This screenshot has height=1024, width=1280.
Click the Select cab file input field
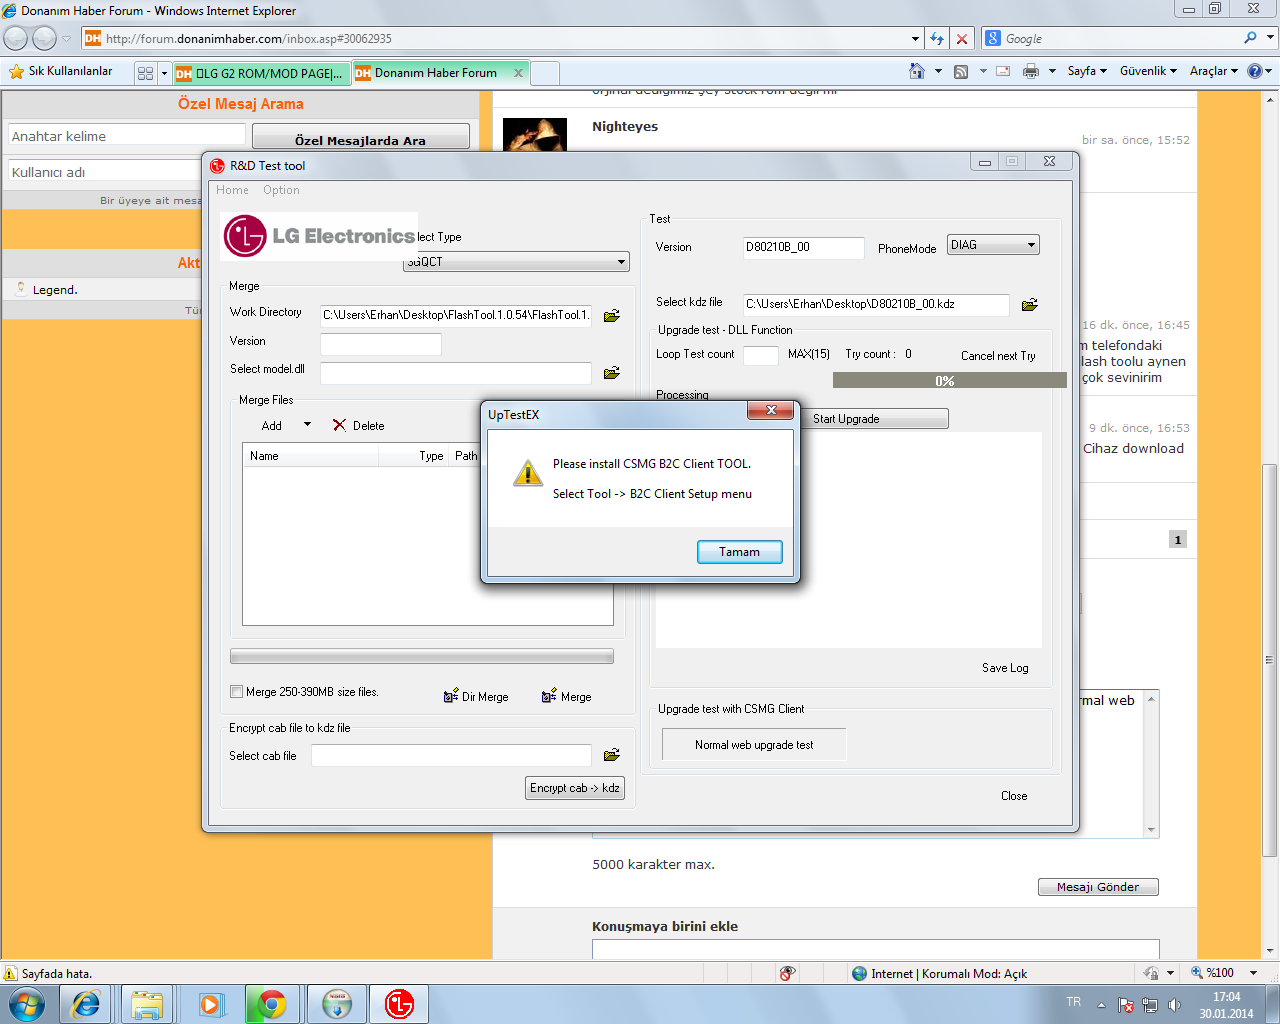click(452, 755)
